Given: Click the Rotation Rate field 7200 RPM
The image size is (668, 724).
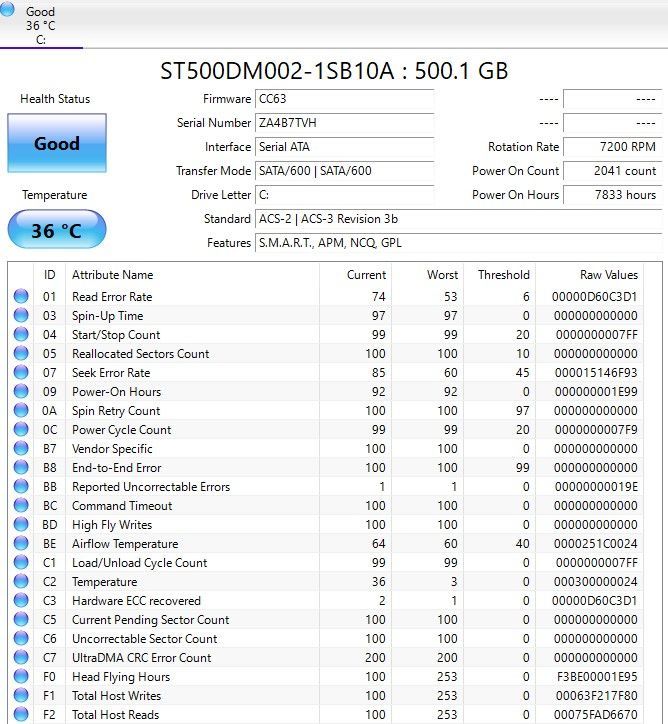Looking at the screenshot, I should 613,147.
